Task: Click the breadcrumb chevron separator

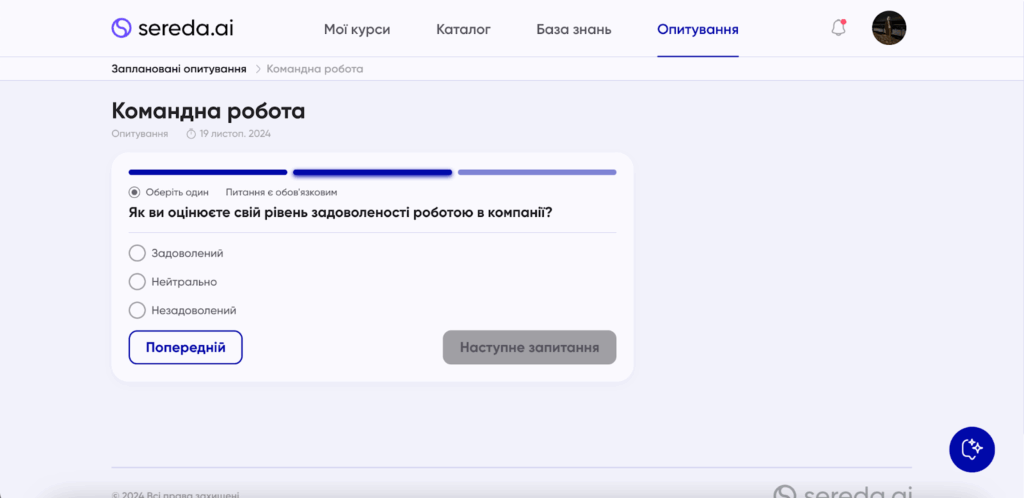Action: click(x=257, y=69)
